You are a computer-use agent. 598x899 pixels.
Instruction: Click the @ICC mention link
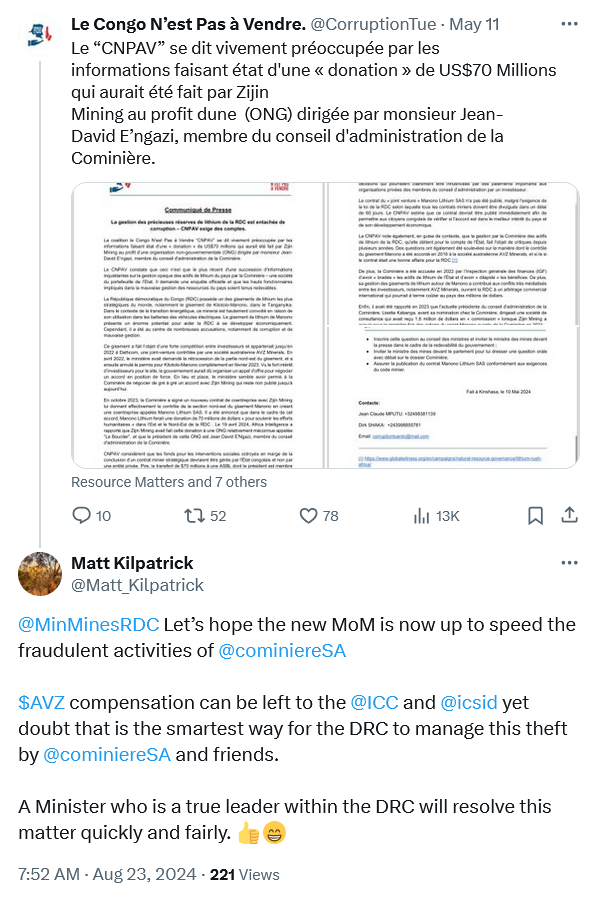pos(374,702)
